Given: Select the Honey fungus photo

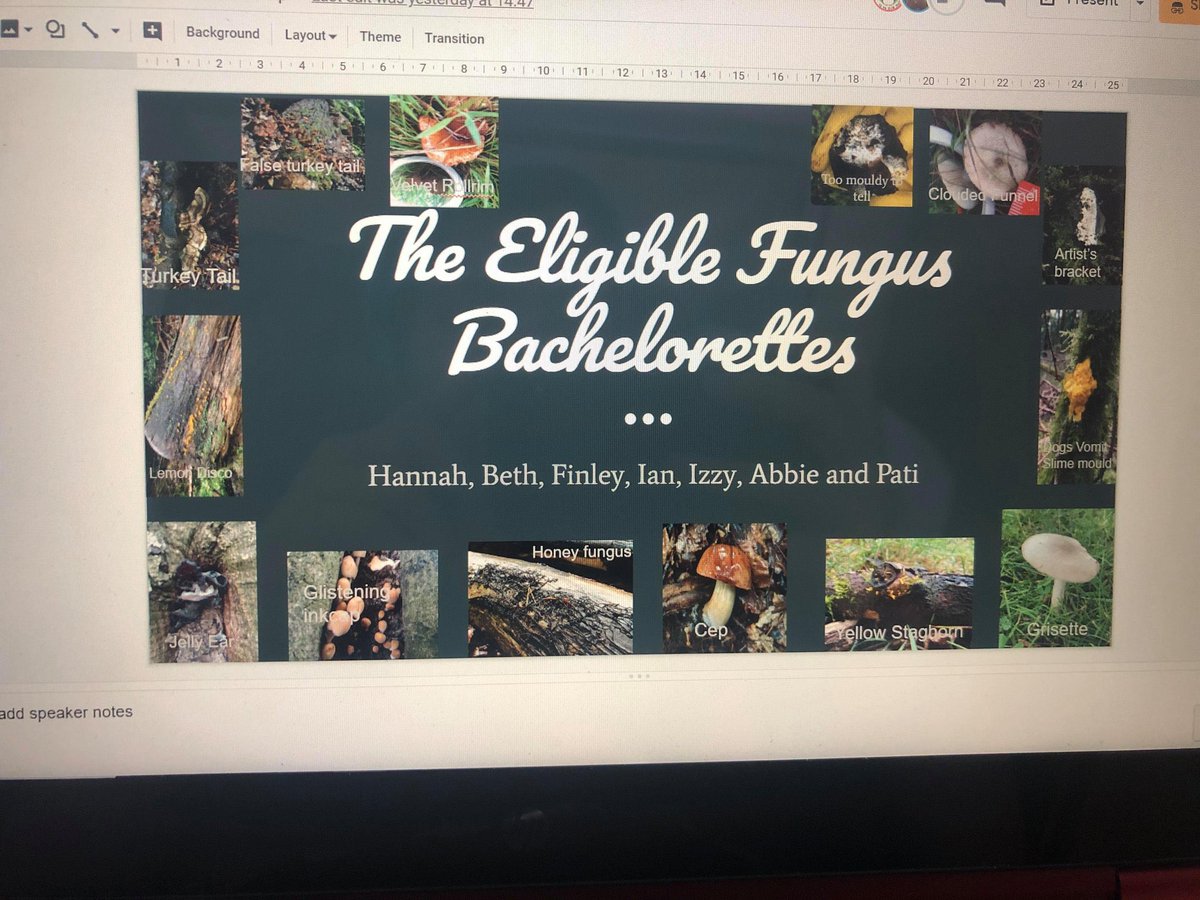Looking at the screenshot, I should tap(550, 598).
